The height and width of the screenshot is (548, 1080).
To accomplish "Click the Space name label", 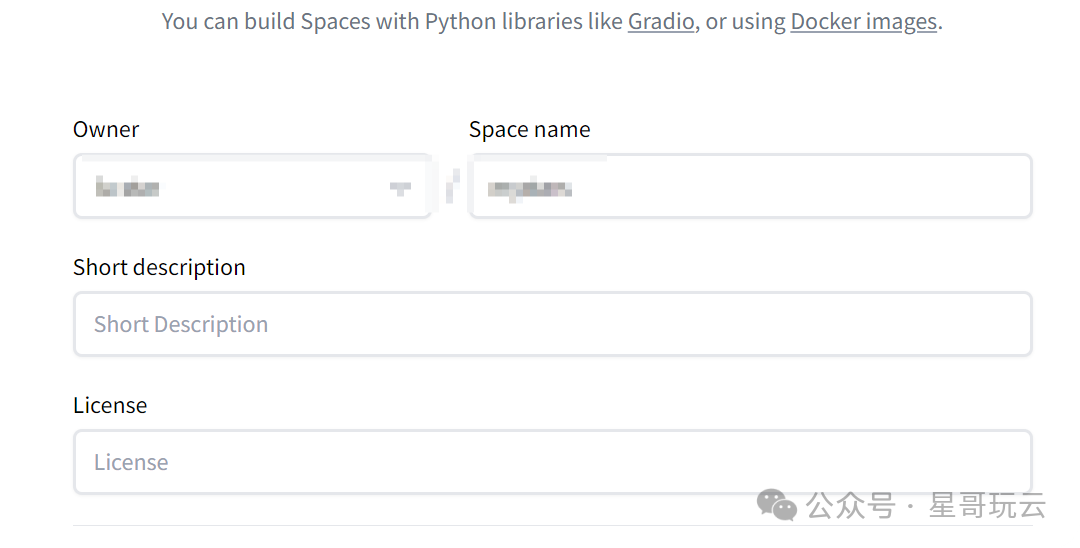I will [529, 129].
